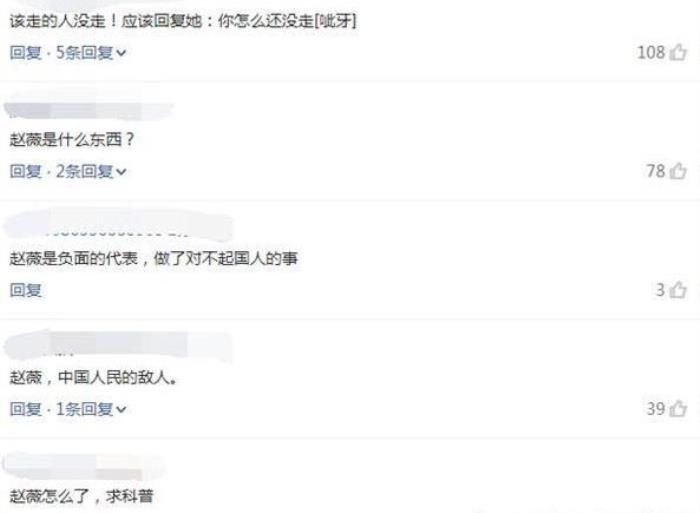This screenshot has height=513, width=700.
Task: Click the 108 like count number
Action: [x=651, y=53]
